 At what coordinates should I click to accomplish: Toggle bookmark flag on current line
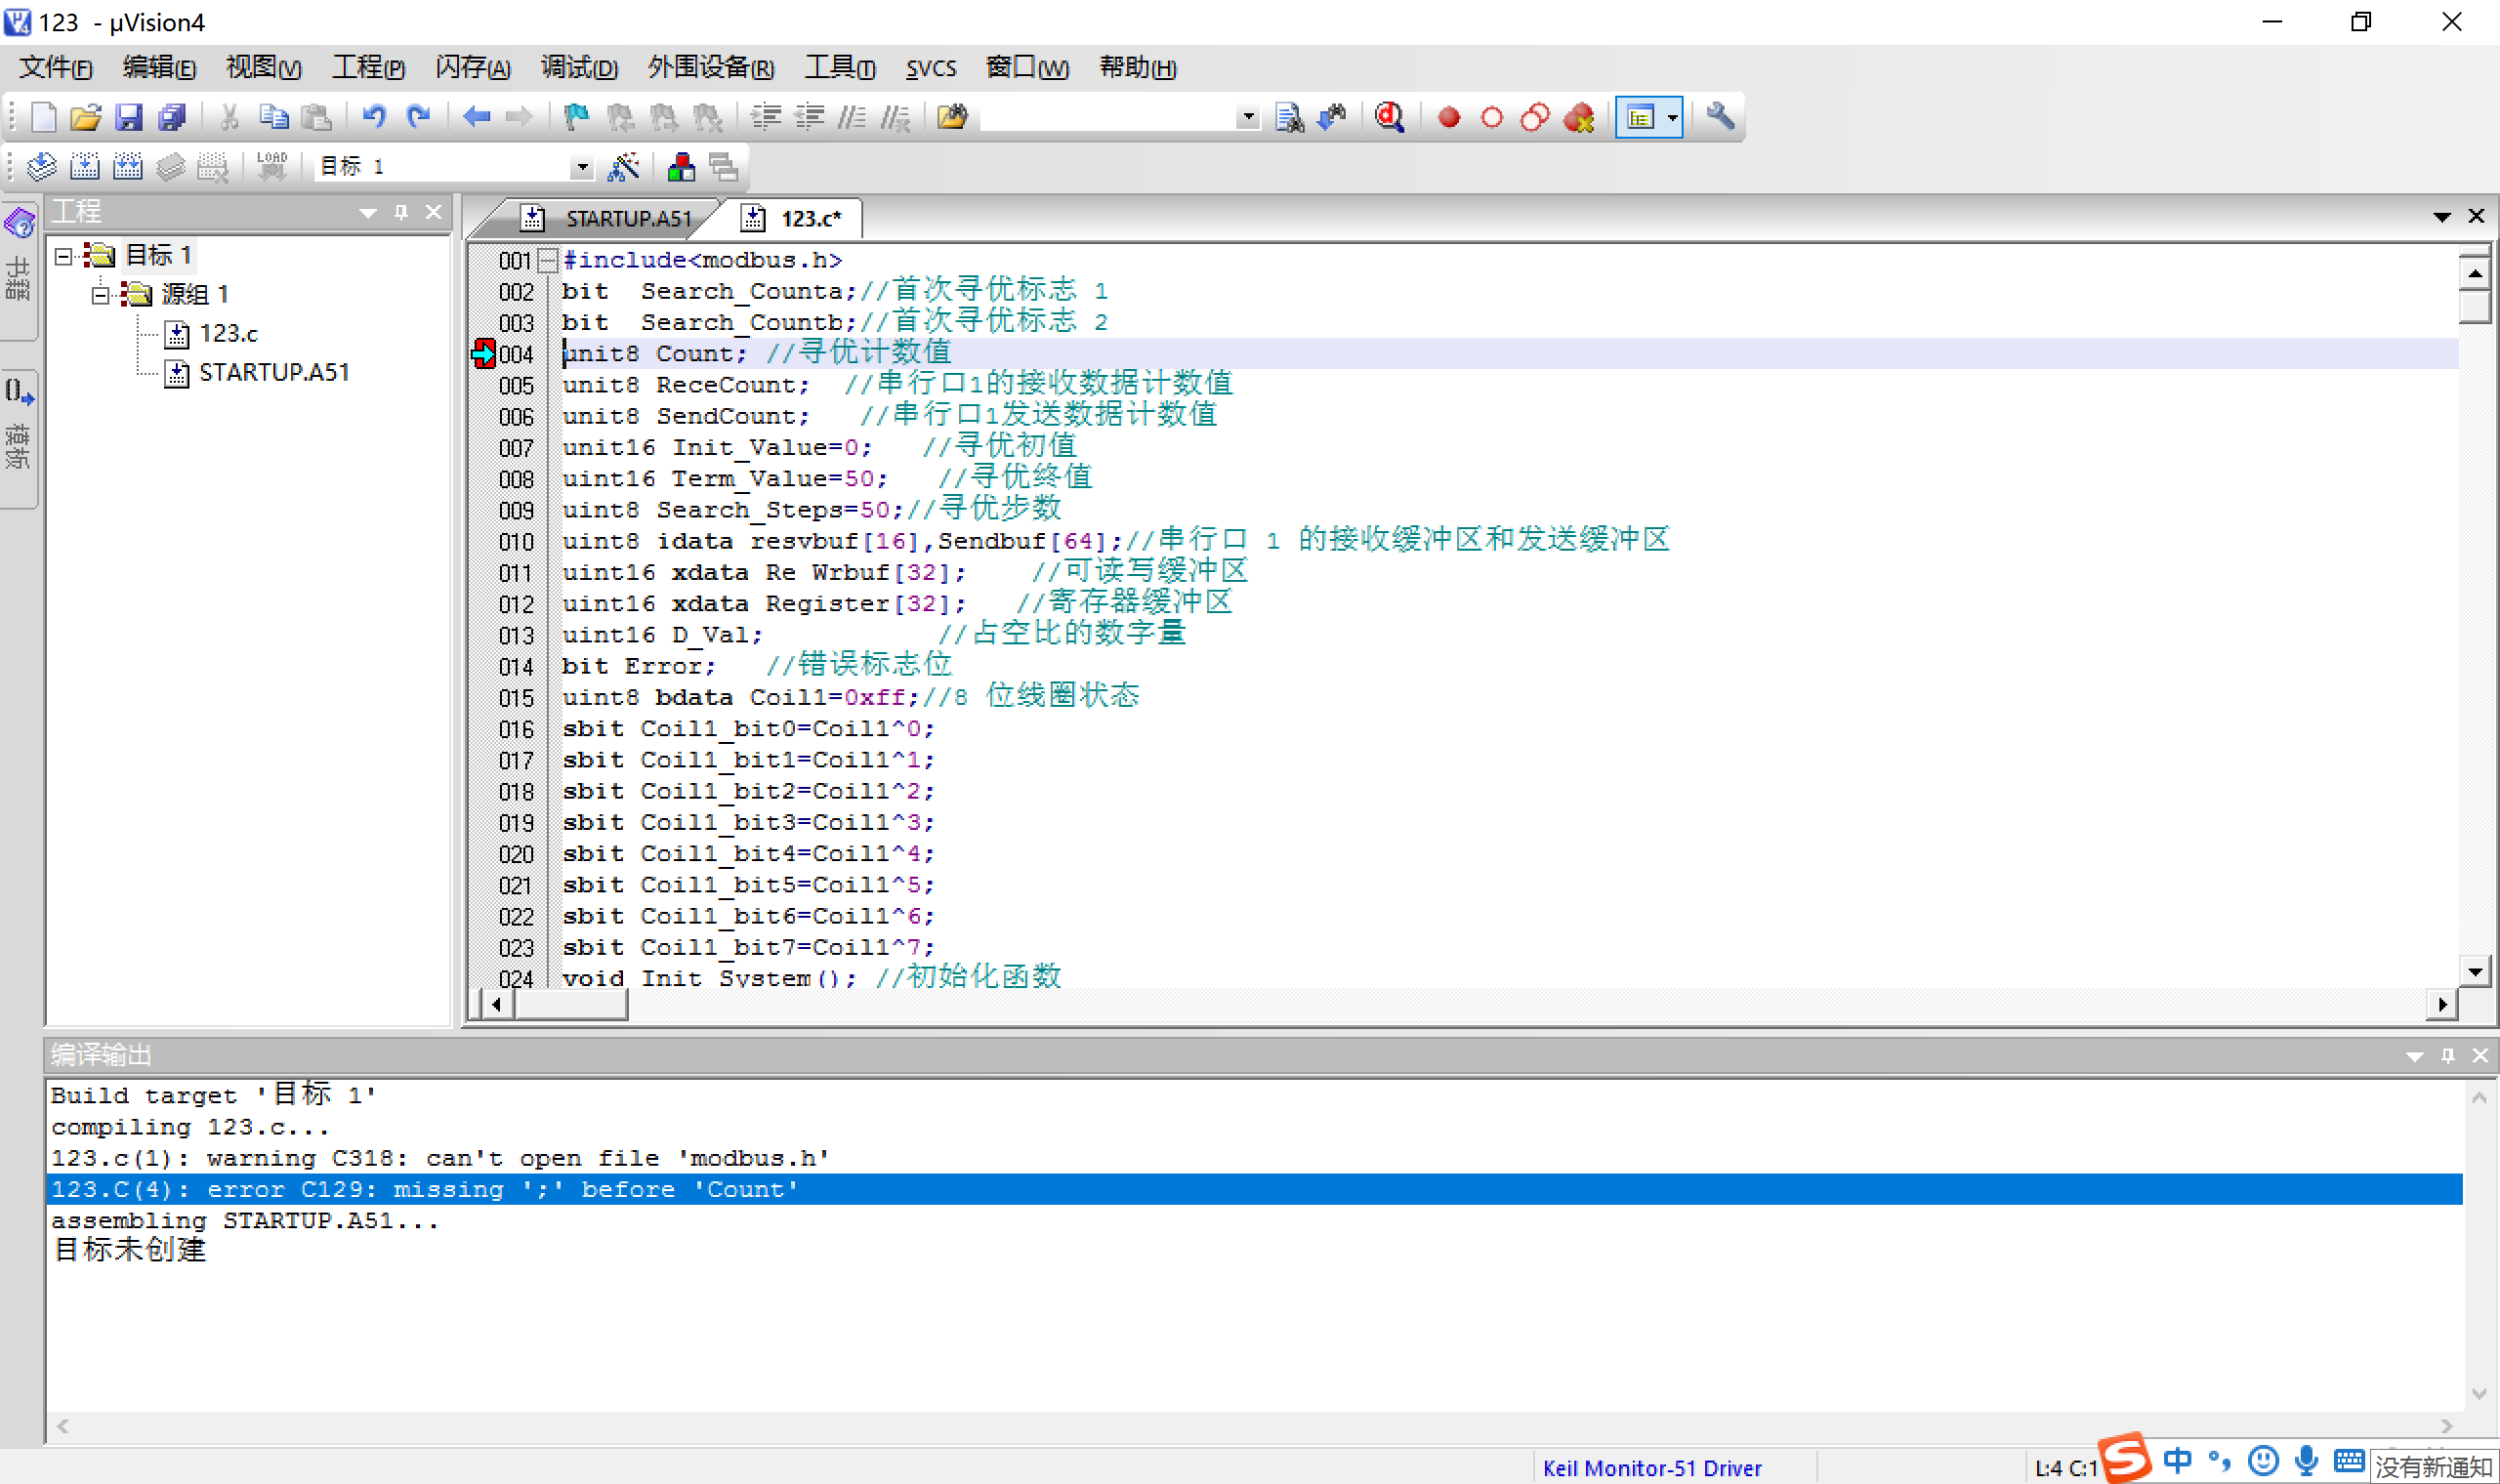tap(577, 117)
